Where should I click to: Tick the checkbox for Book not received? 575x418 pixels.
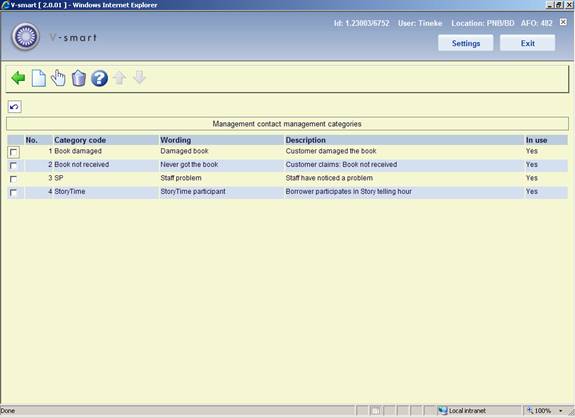(14, 165)
